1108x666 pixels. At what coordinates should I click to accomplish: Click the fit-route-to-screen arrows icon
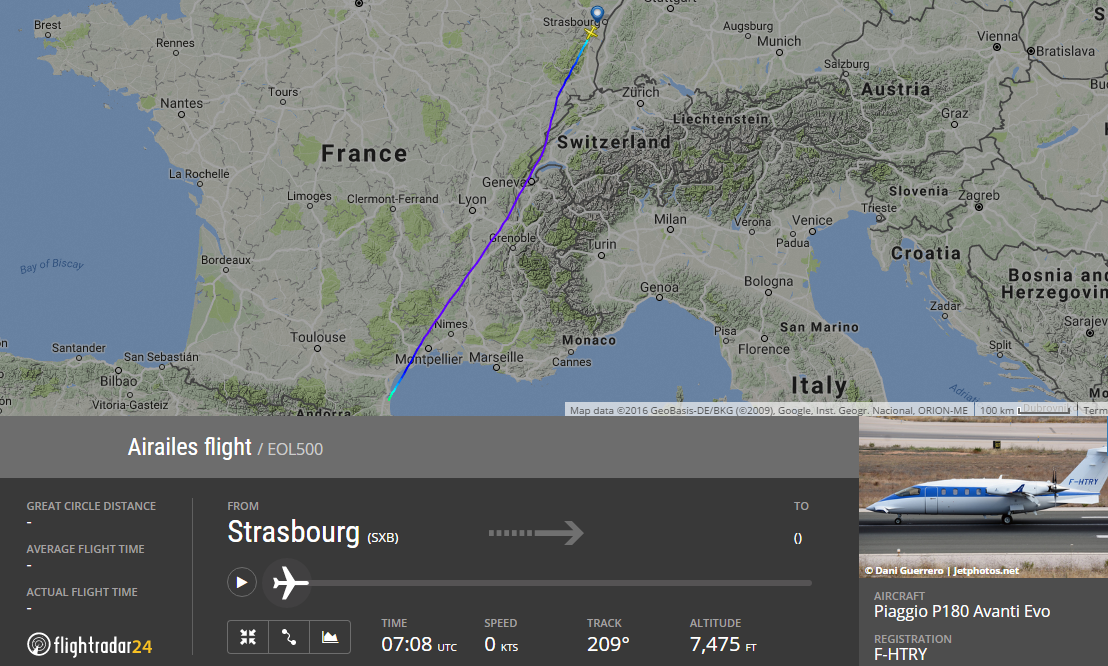tap(248, 637)
